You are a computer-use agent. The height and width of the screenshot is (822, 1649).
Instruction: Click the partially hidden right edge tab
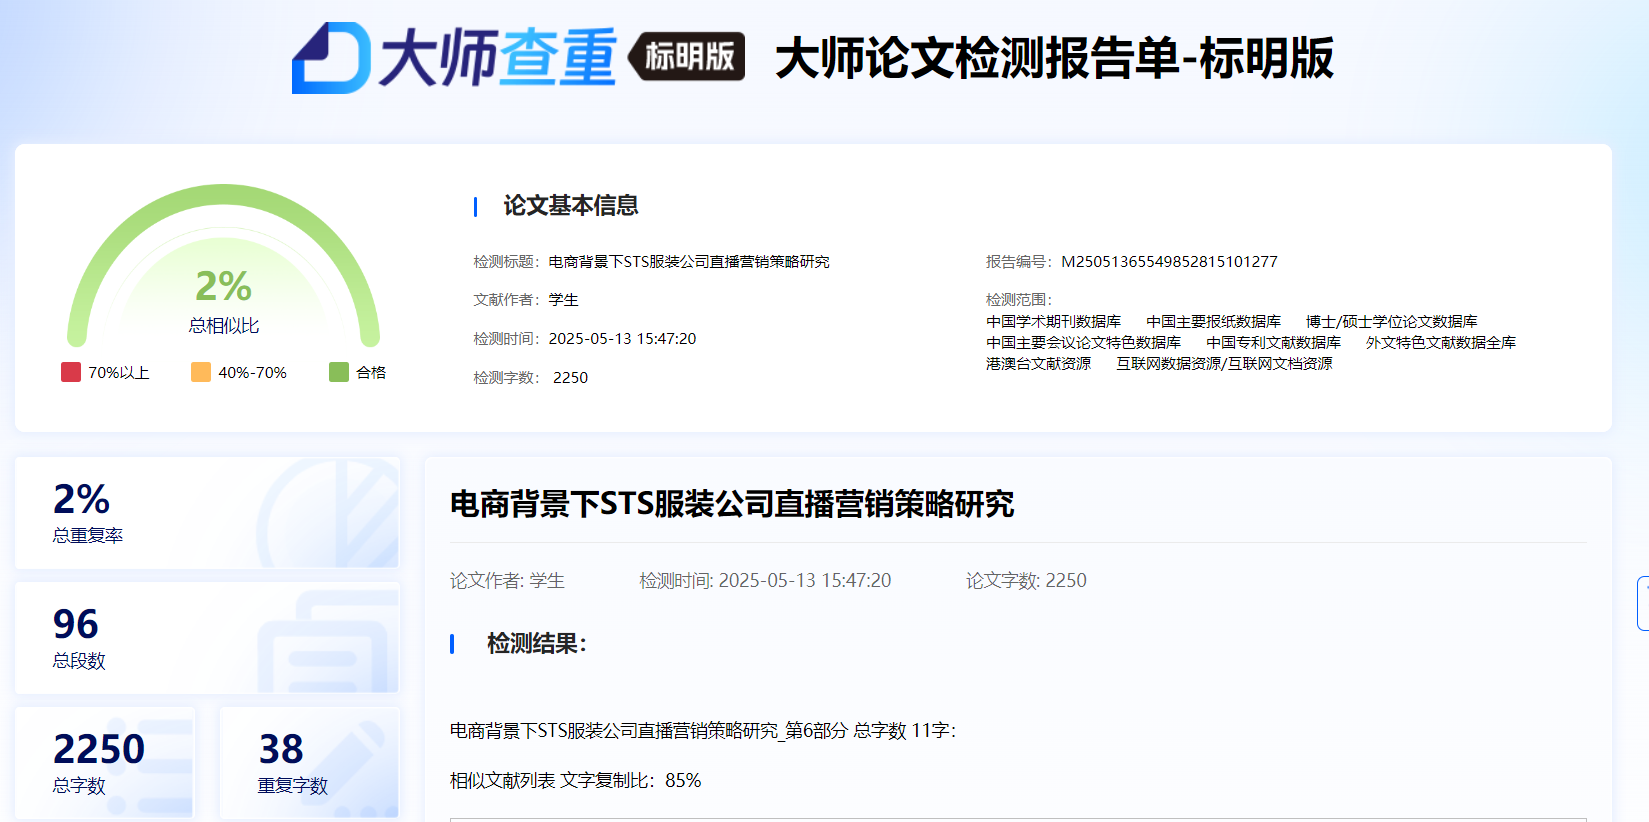point(1643,603)
